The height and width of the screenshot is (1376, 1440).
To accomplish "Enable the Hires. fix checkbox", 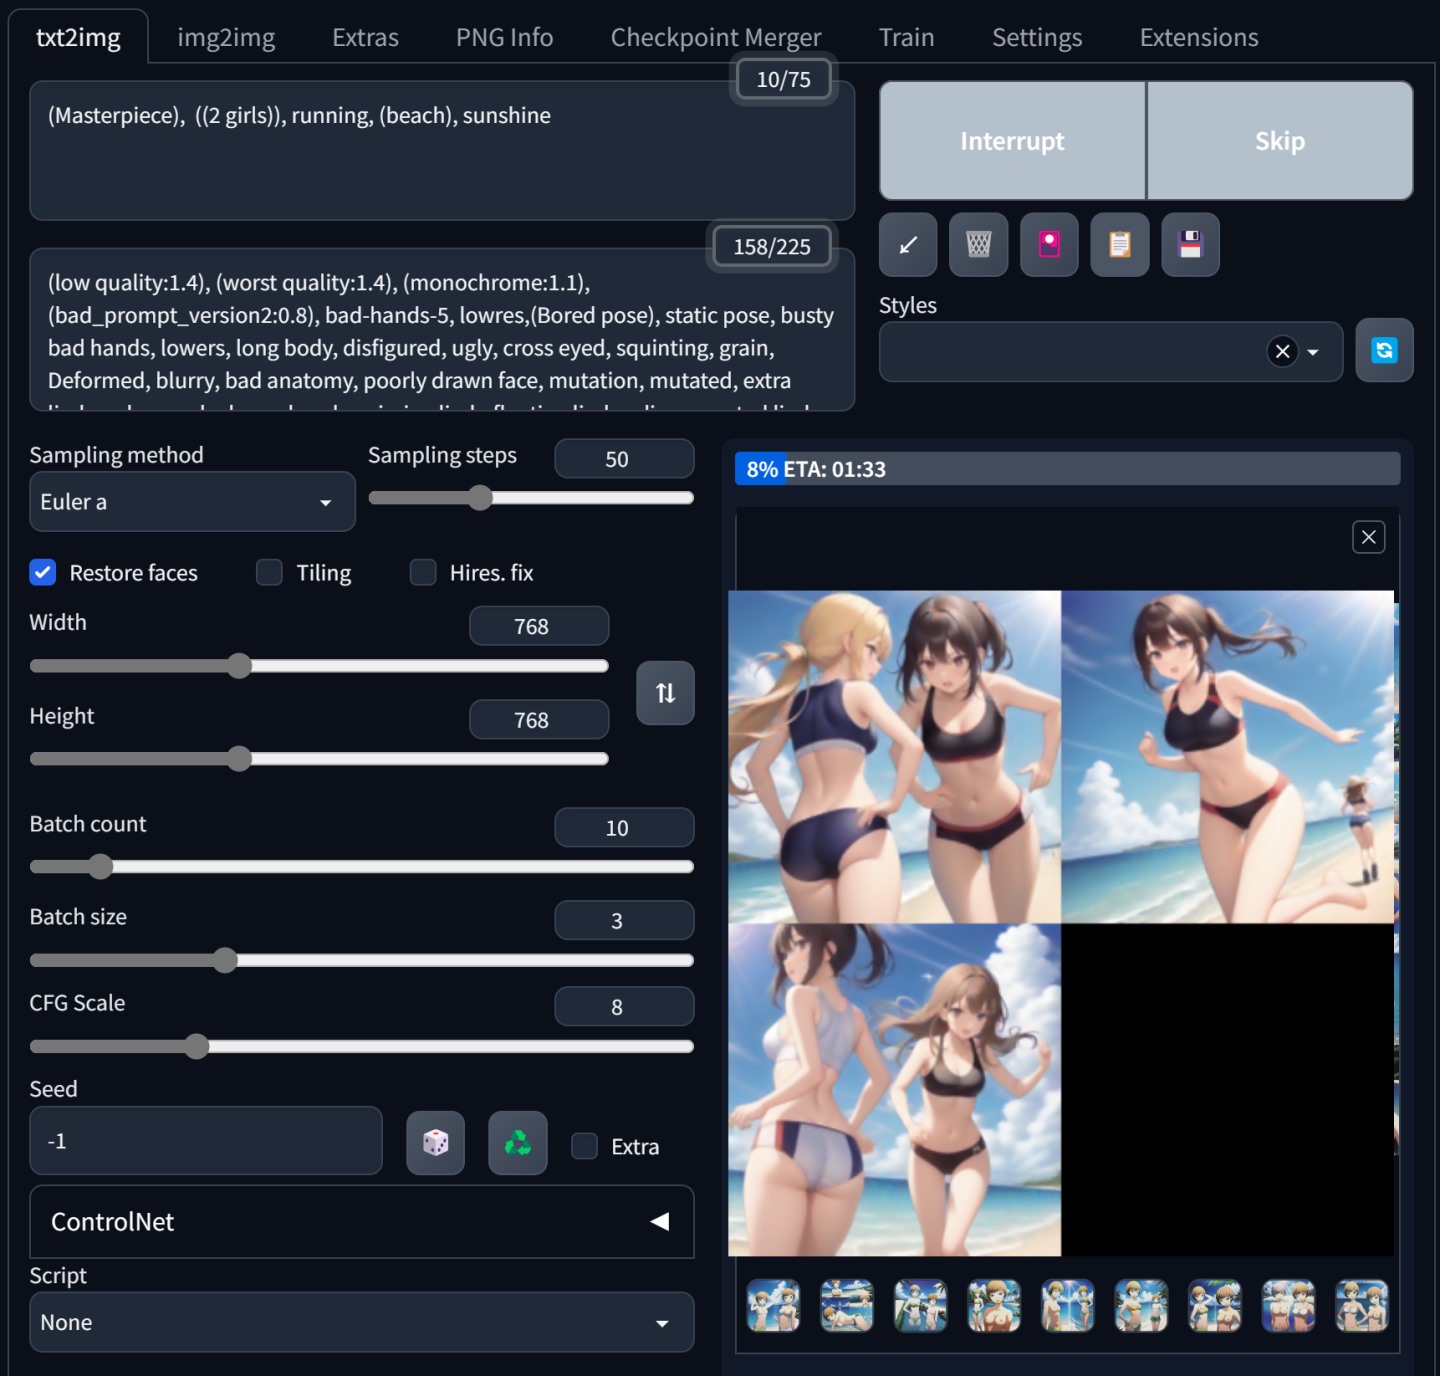I will tap(423, 573).
